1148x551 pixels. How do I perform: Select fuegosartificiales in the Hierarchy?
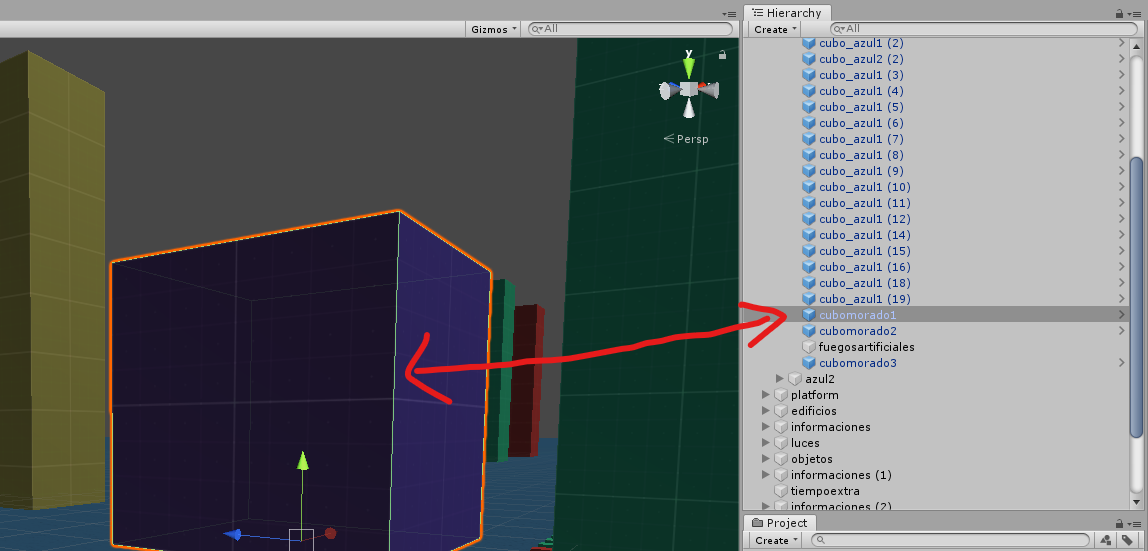point(866,347)
